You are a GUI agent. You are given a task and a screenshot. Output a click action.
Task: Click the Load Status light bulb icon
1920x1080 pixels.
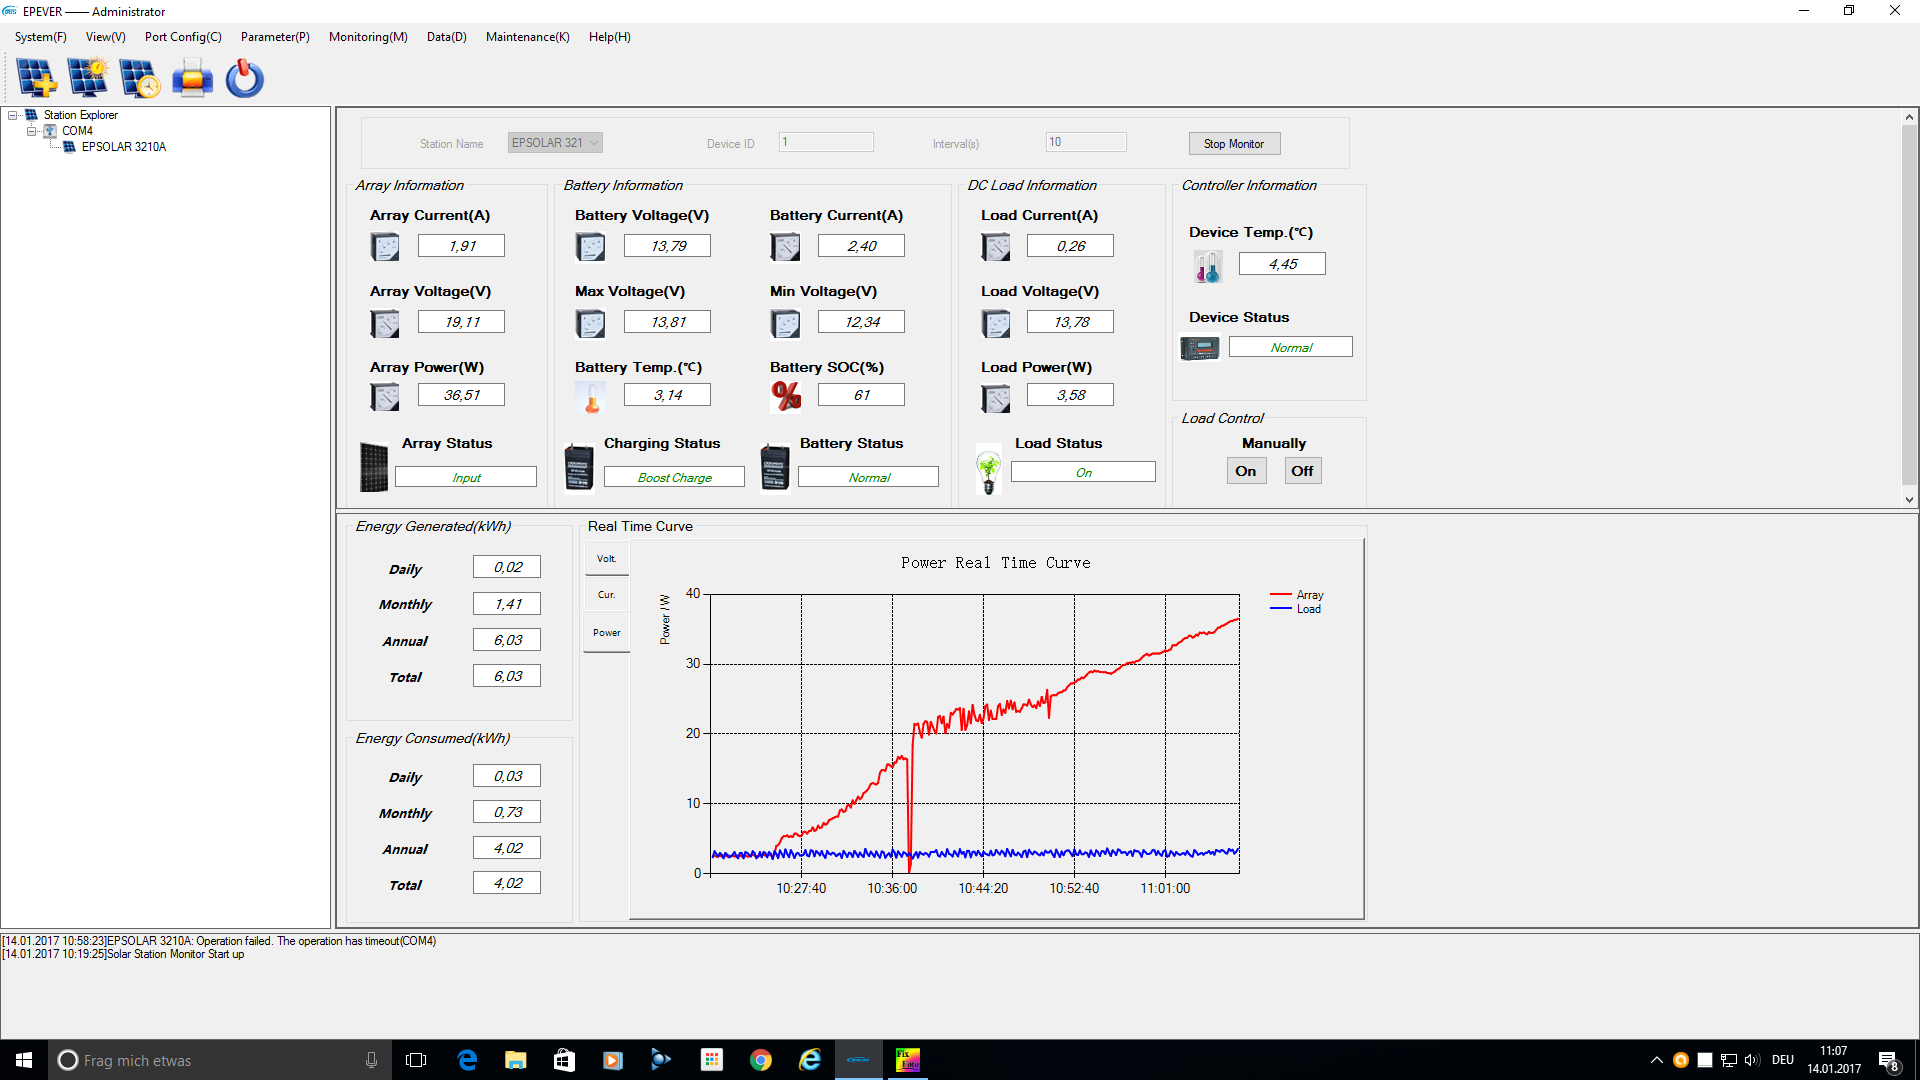click(x=989, y=471)
